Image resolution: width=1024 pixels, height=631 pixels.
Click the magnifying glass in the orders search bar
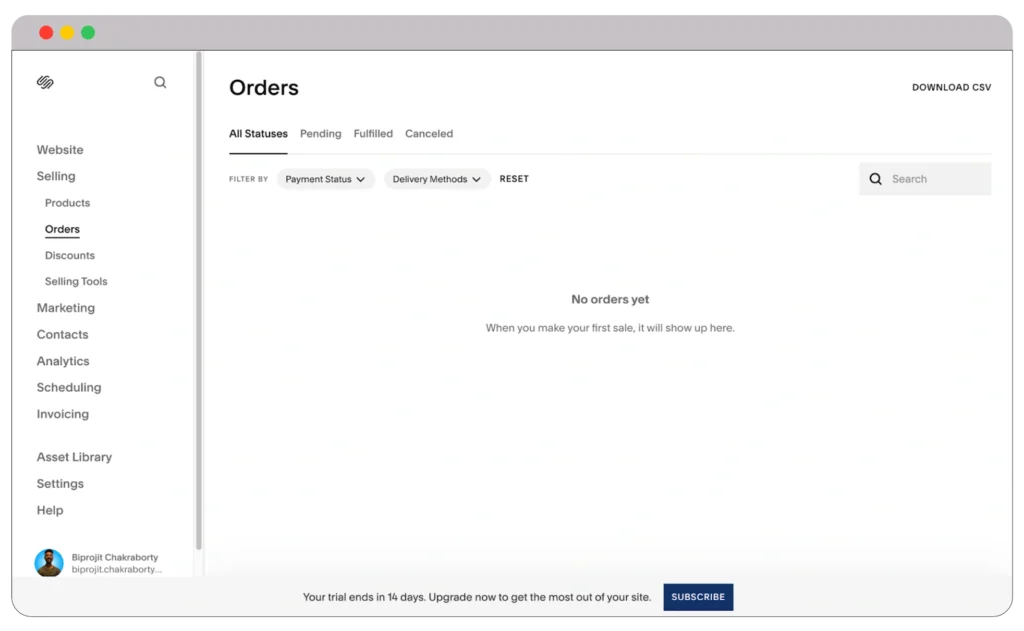tap(876, 179)
